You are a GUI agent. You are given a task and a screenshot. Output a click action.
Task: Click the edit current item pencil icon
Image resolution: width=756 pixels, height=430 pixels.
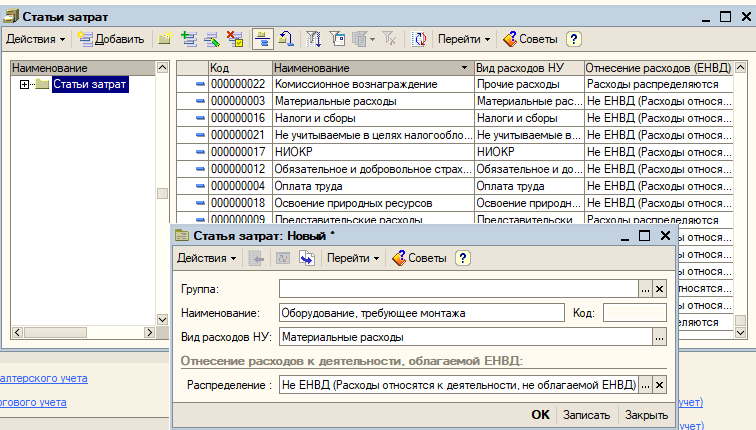pyautogui.click(x=212, y=39)
